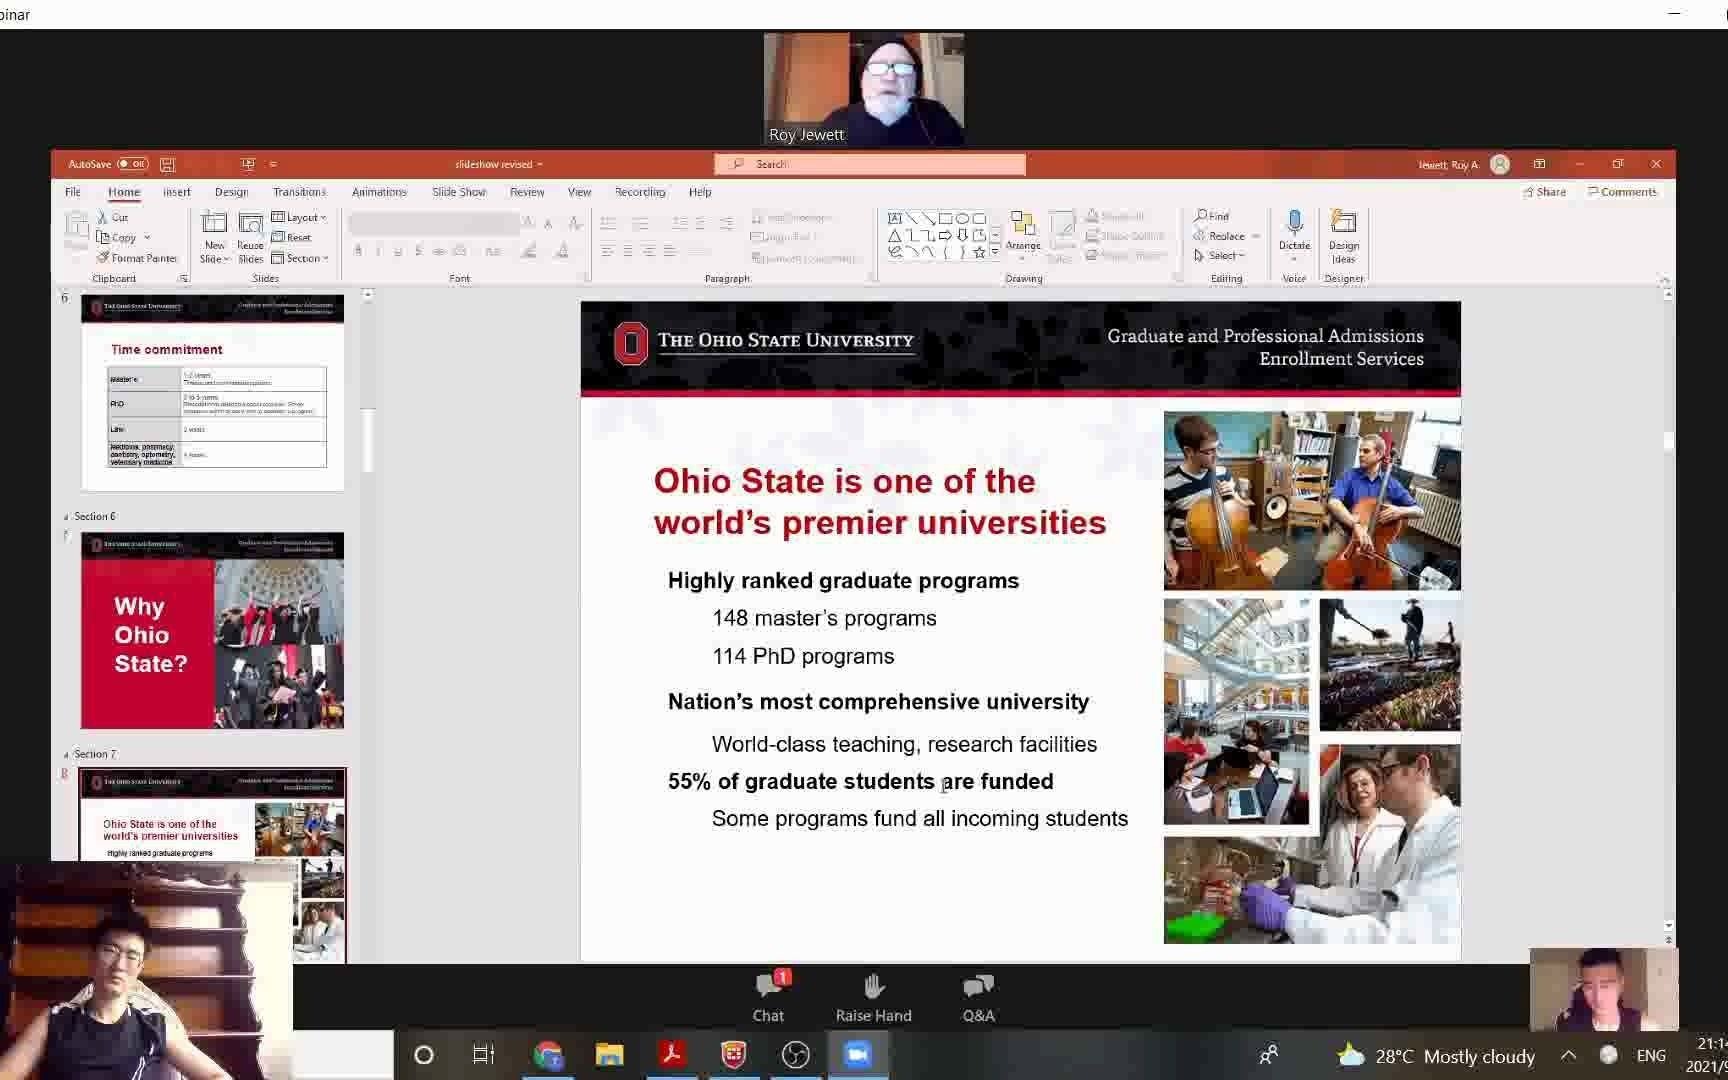Click the Ribbon Display Options icon
This screenshot has height=1080, width=1728.
1539,164
